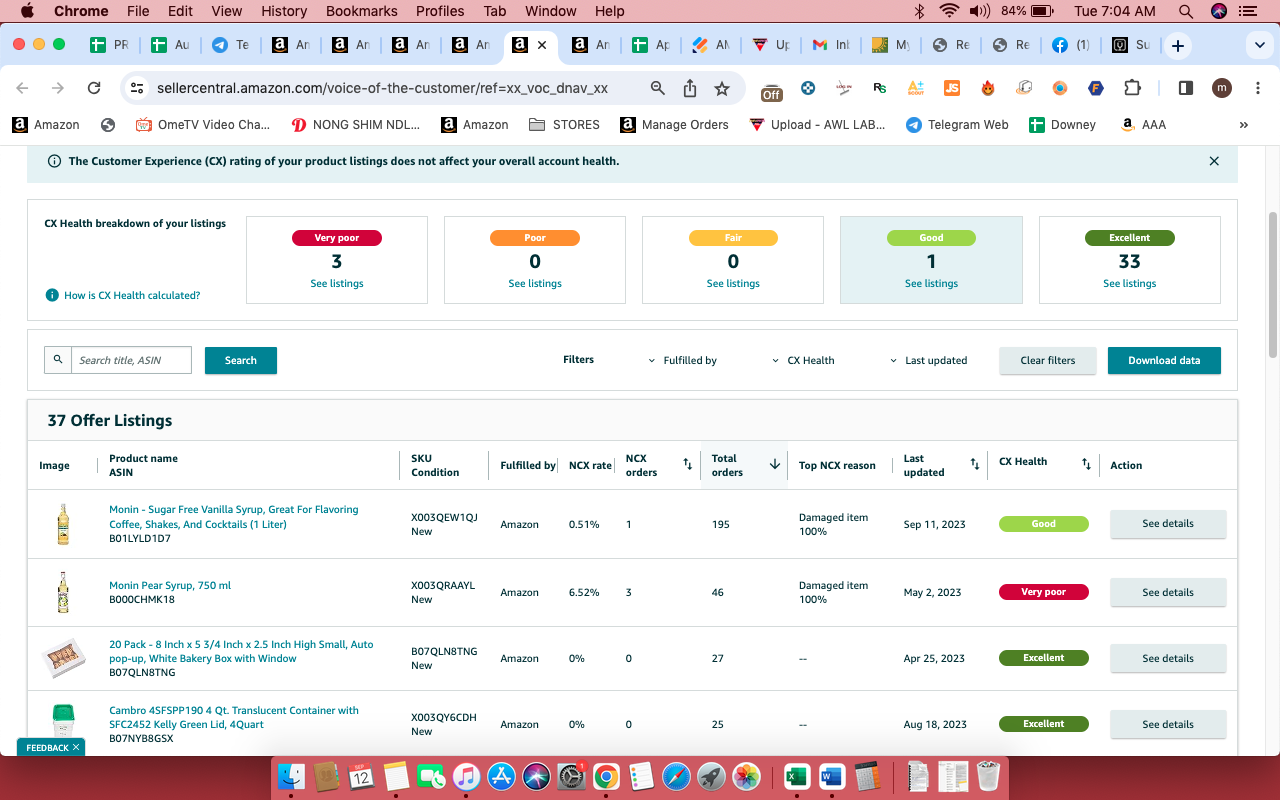The width and height of the screenshot is (1280, 800).
Task: Click the Monin Vanilla Syrup thumbnail
Action: 63,524
